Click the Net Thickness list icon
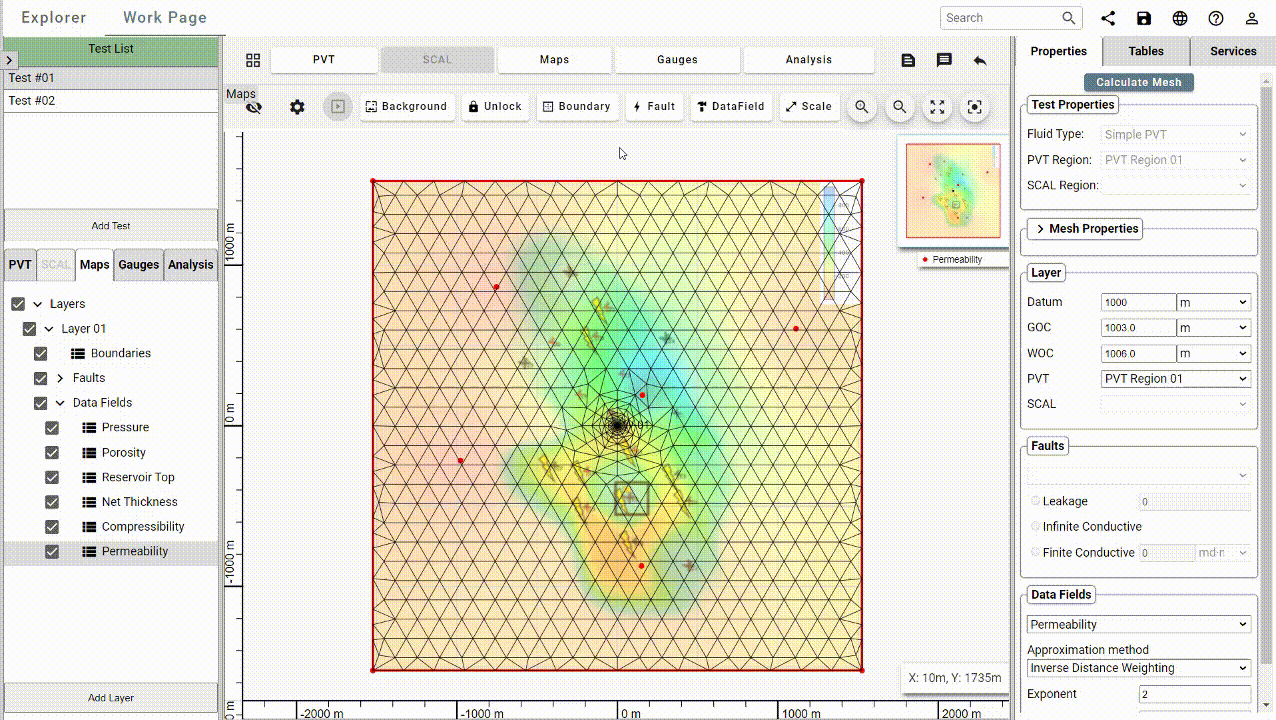1276x720 pixels. [x=89, y=502]
